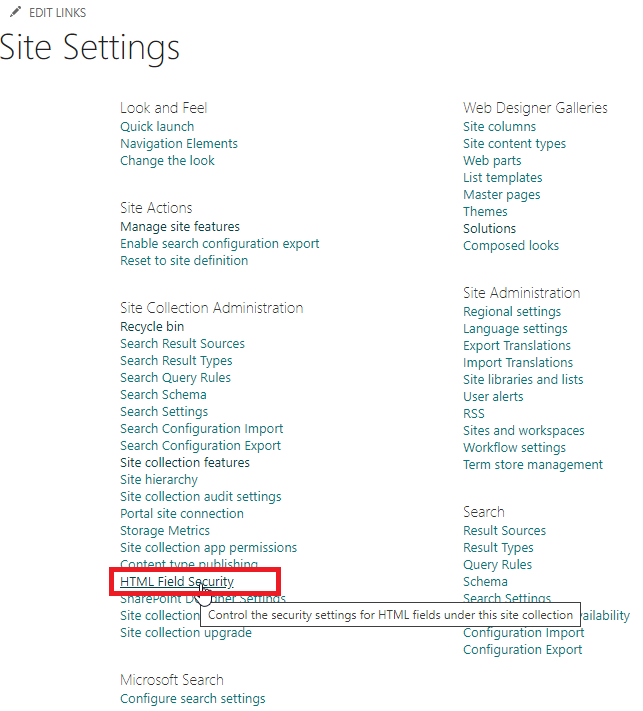Open Site columns gallery
The height and width of the screenshot is (711, 643).
coord(499,127)
